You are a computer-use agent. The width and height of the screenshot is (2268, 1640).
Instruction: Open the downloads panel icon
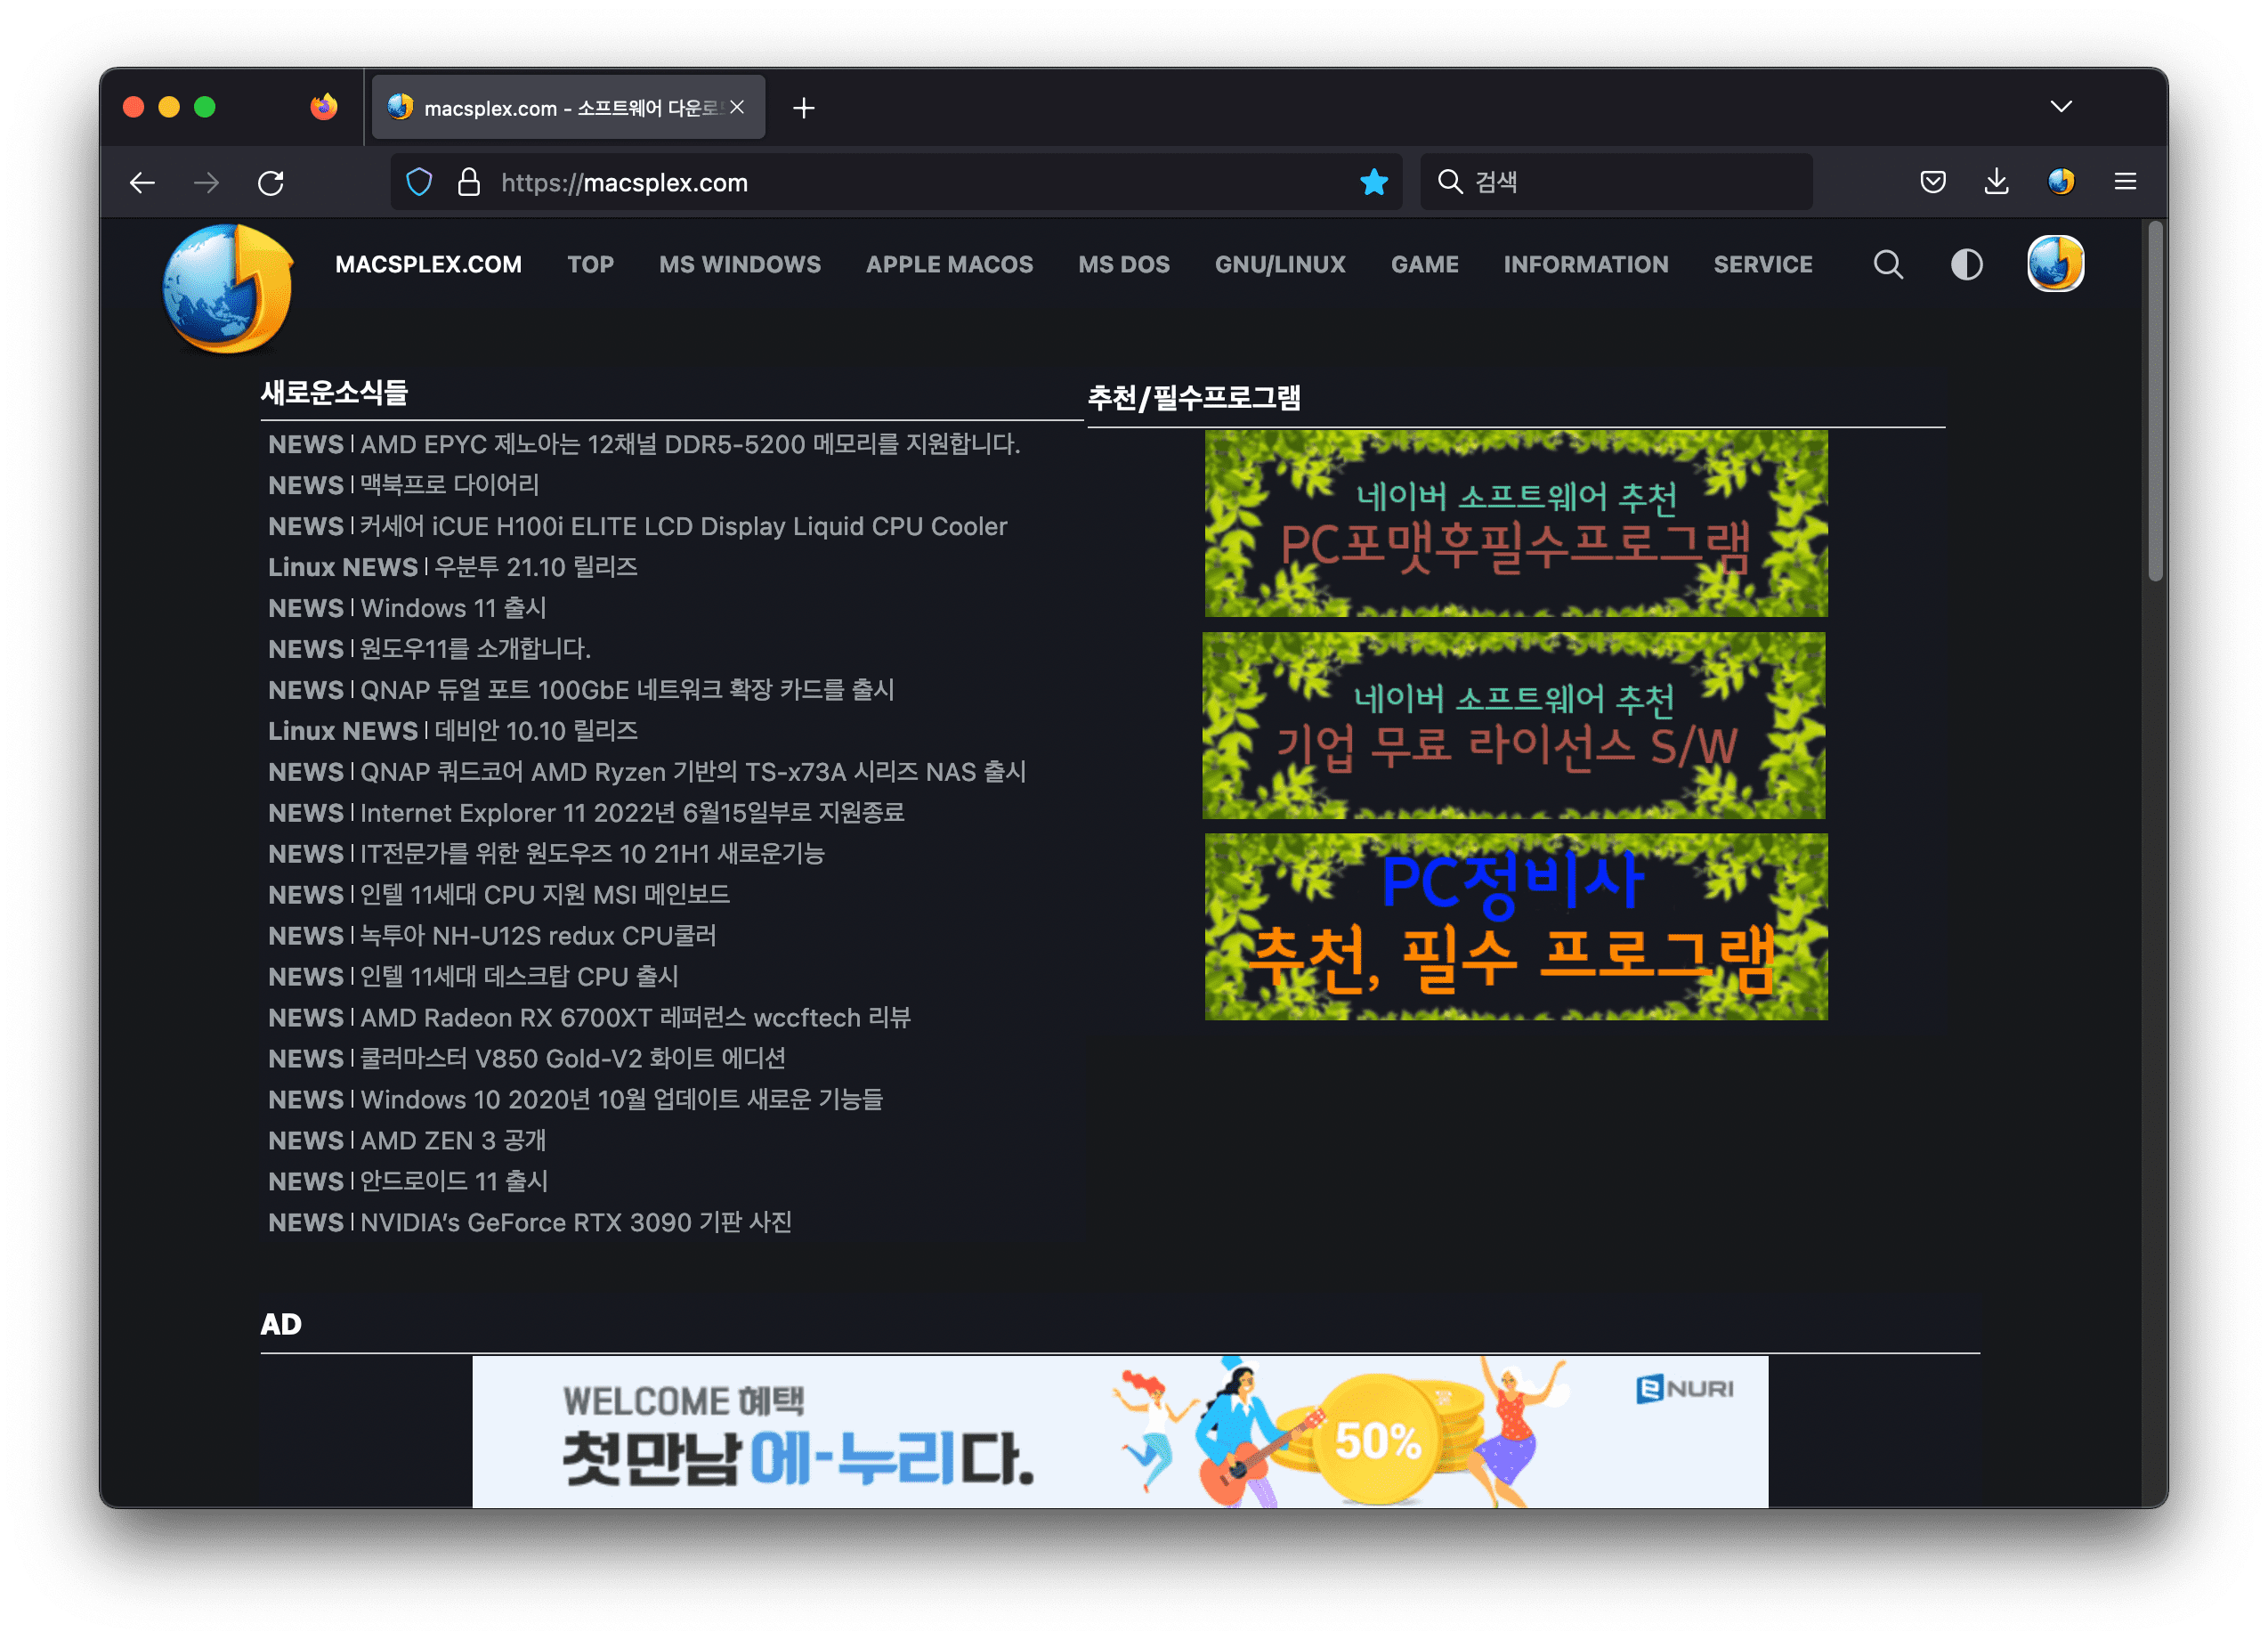point(1997,182)
